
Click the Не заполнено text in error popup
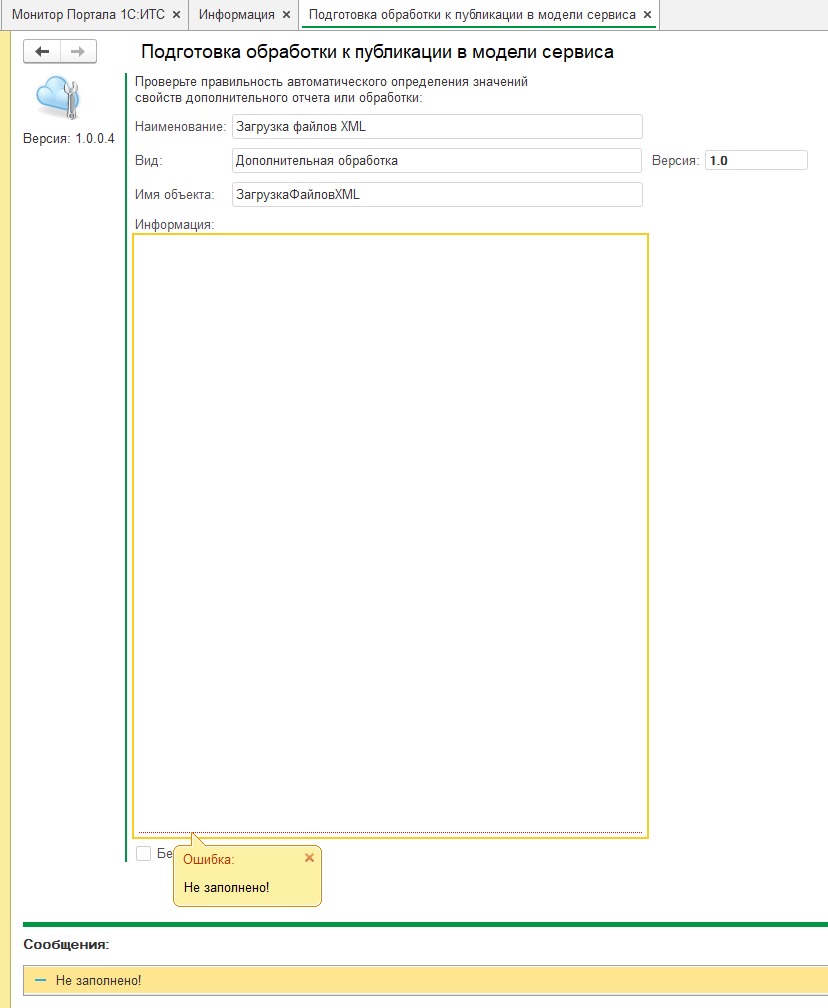click(x=227, y=887)
